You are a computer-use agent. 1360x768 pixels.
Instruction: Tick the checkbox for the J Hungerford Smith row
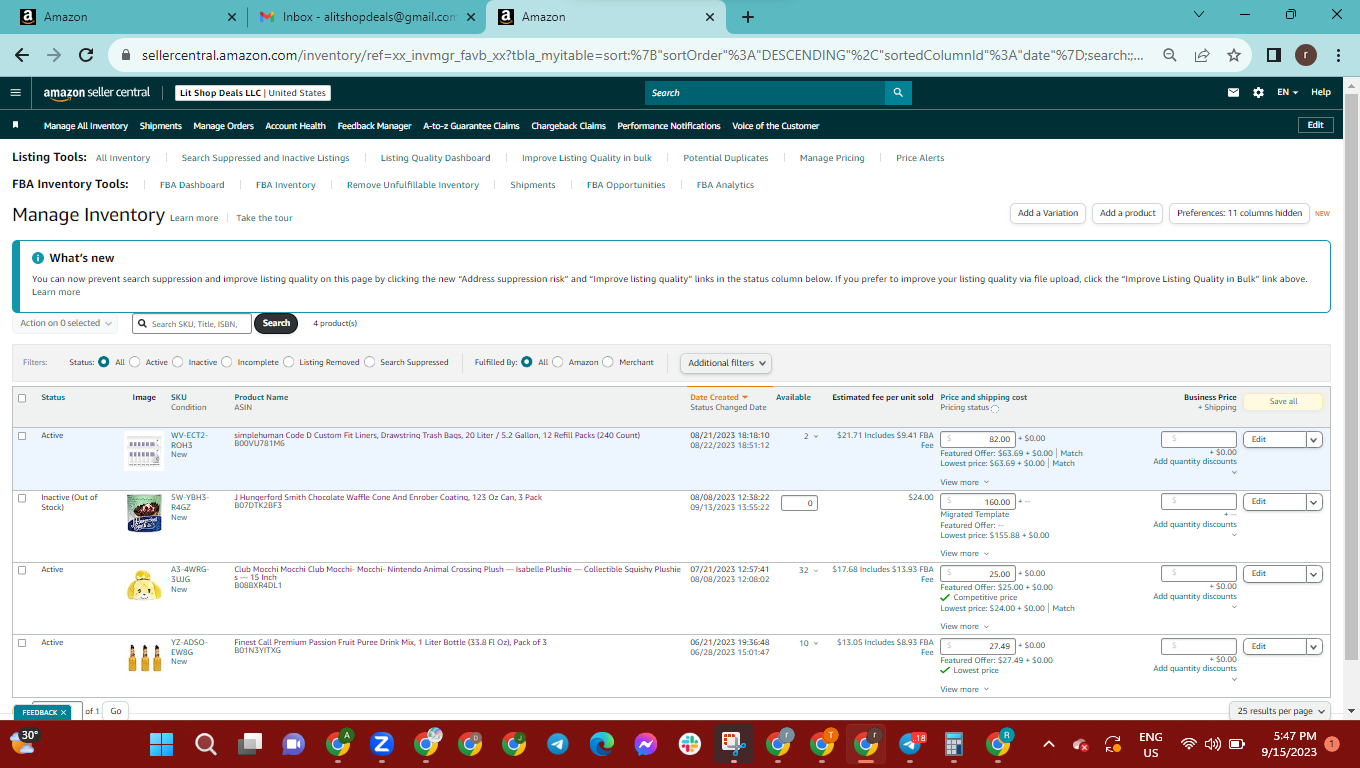22,498
